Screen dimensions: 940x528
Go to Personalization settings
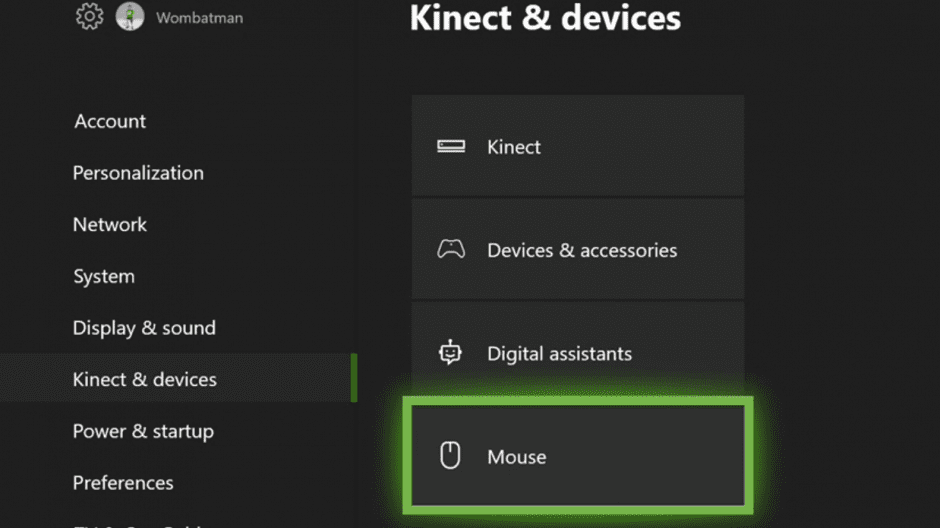[x=138, y=173]
